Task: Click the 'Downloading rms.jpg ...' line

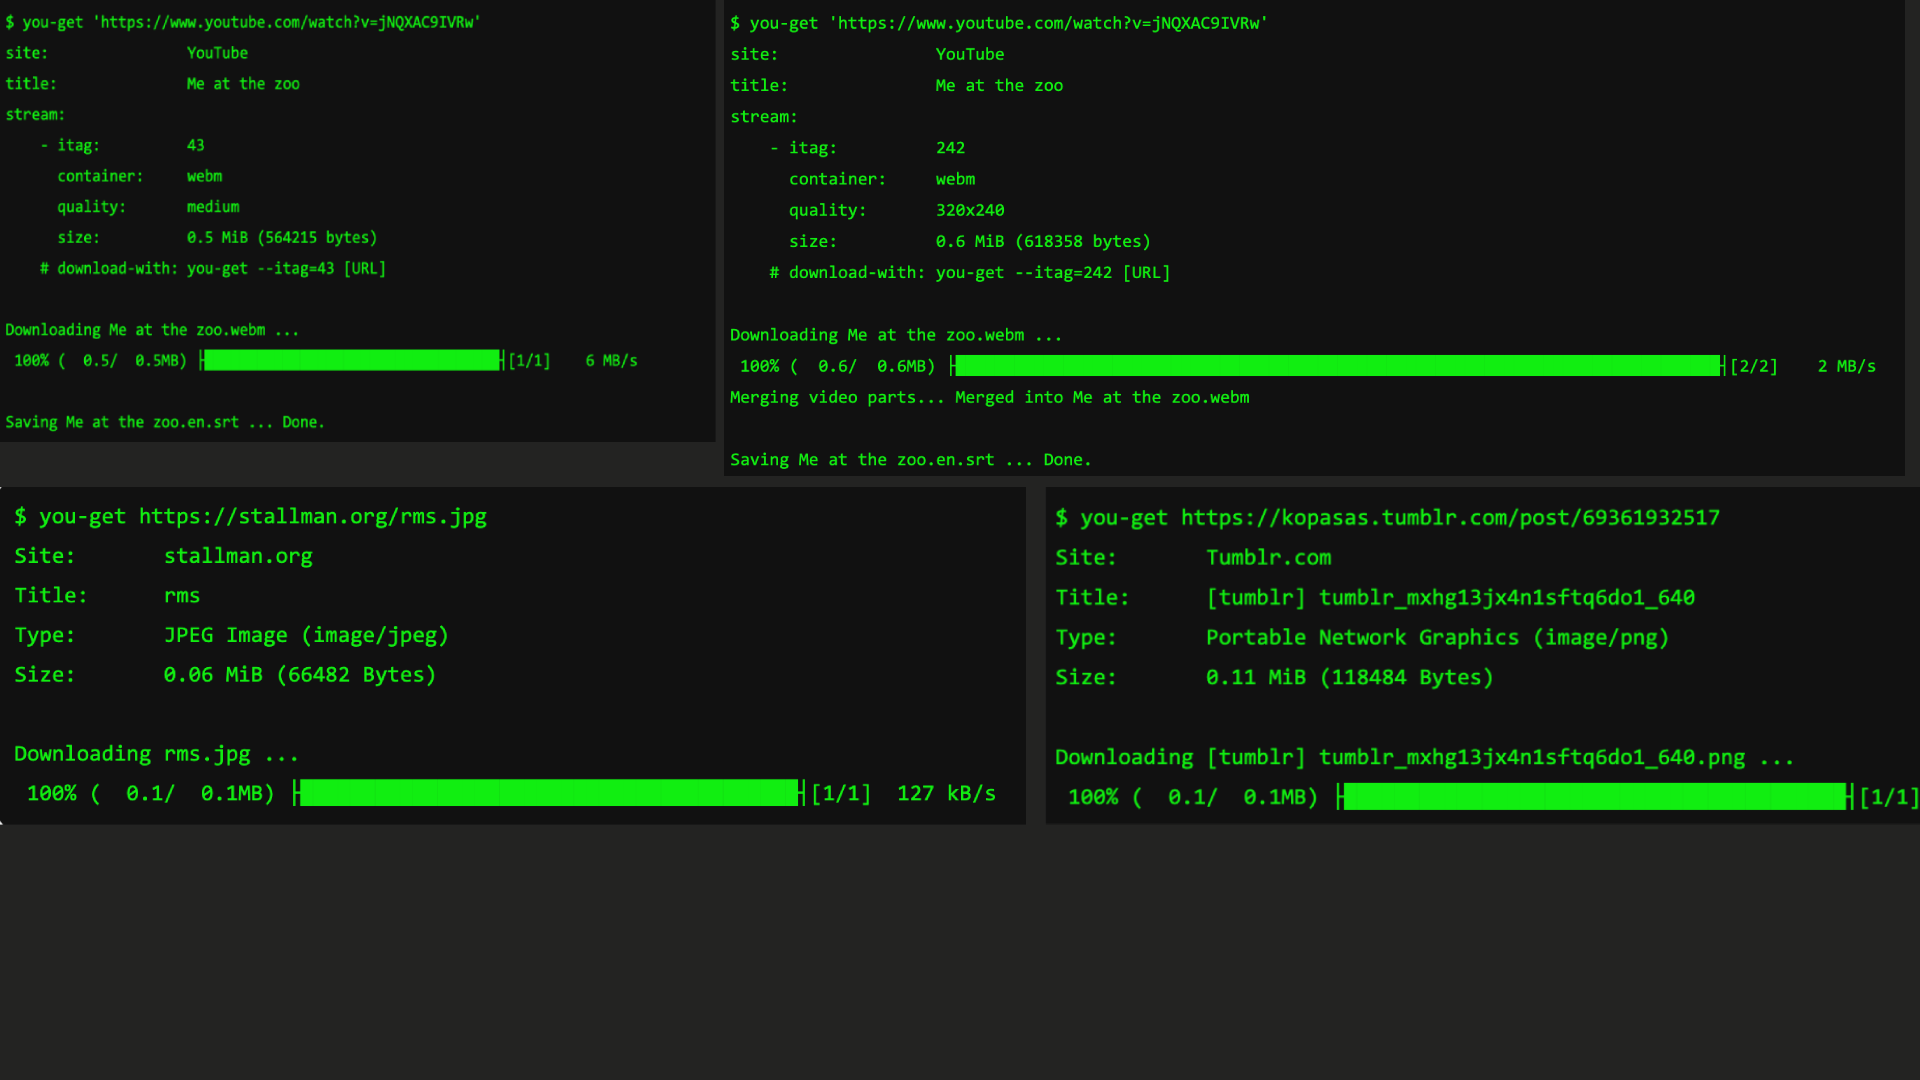Action: tap(156, 754)
